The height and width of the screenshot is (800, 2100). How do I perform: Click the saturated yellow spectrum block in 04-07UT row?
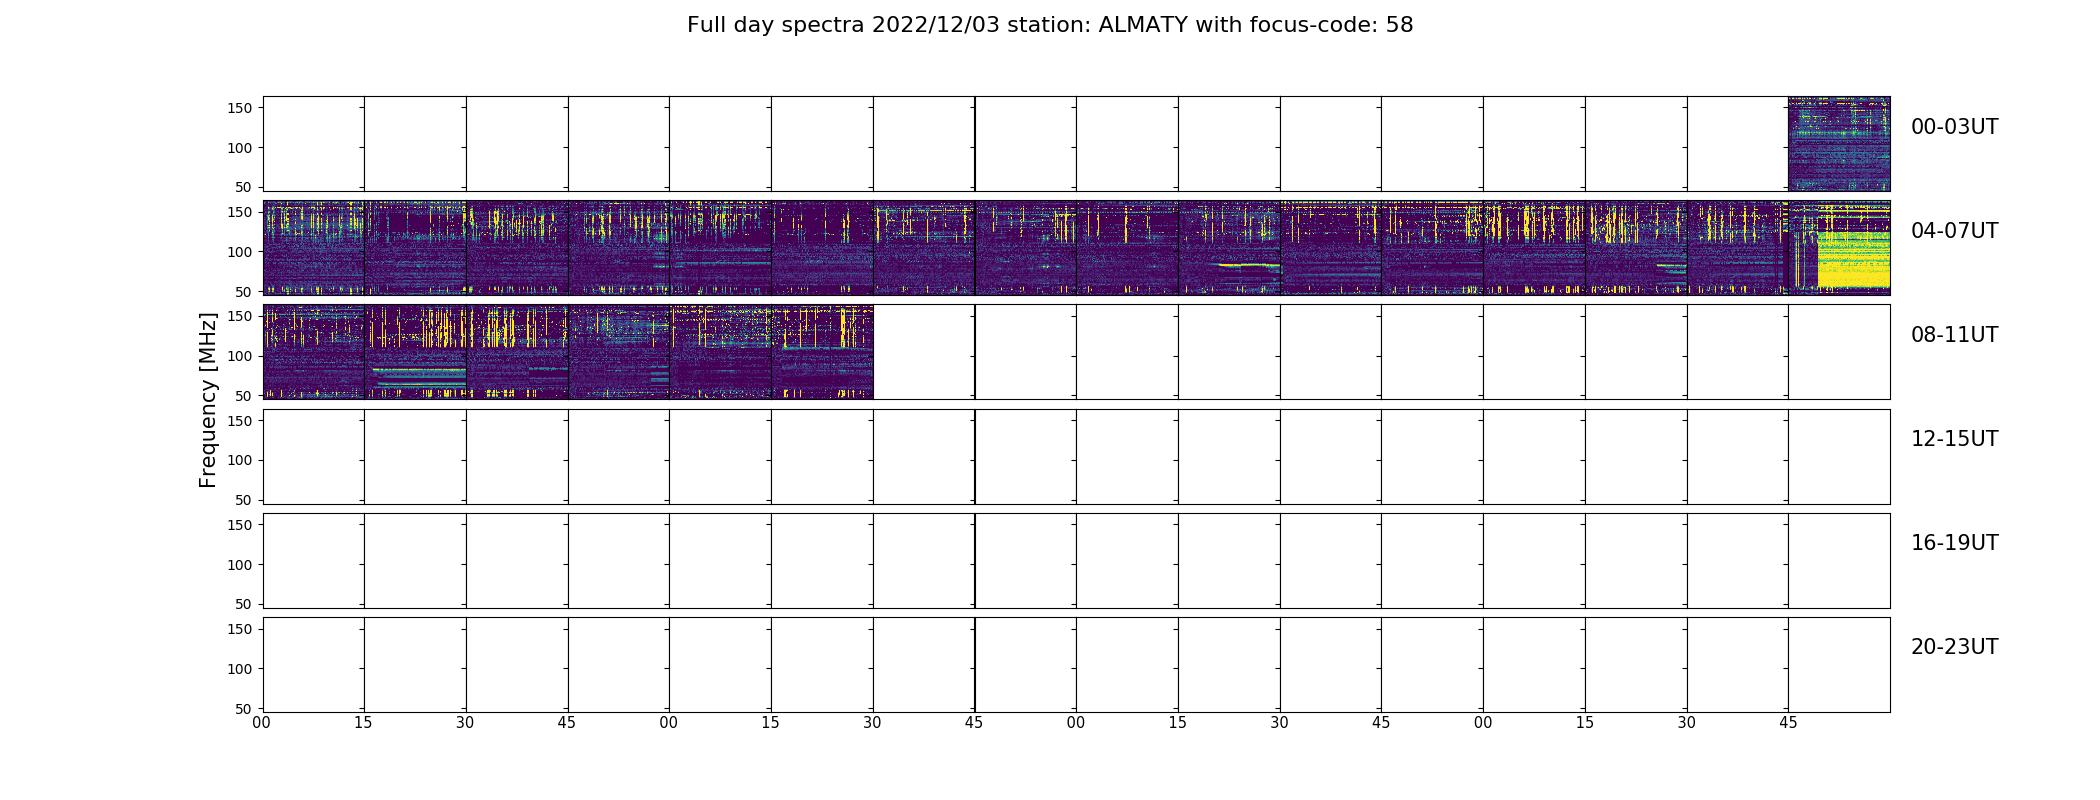1853,260
